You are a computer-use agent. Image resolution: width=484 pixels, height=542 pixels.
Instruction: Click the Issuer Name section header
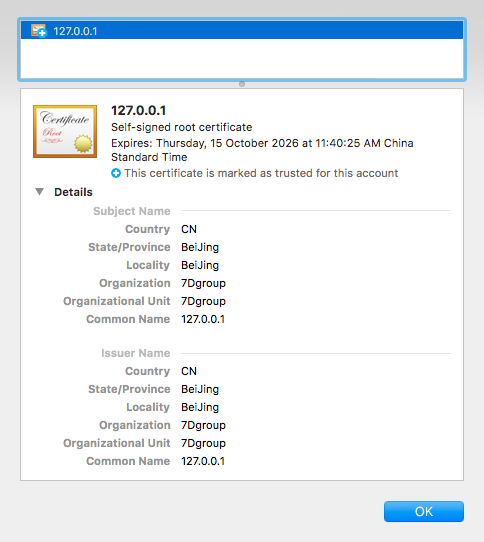point(136,353)
